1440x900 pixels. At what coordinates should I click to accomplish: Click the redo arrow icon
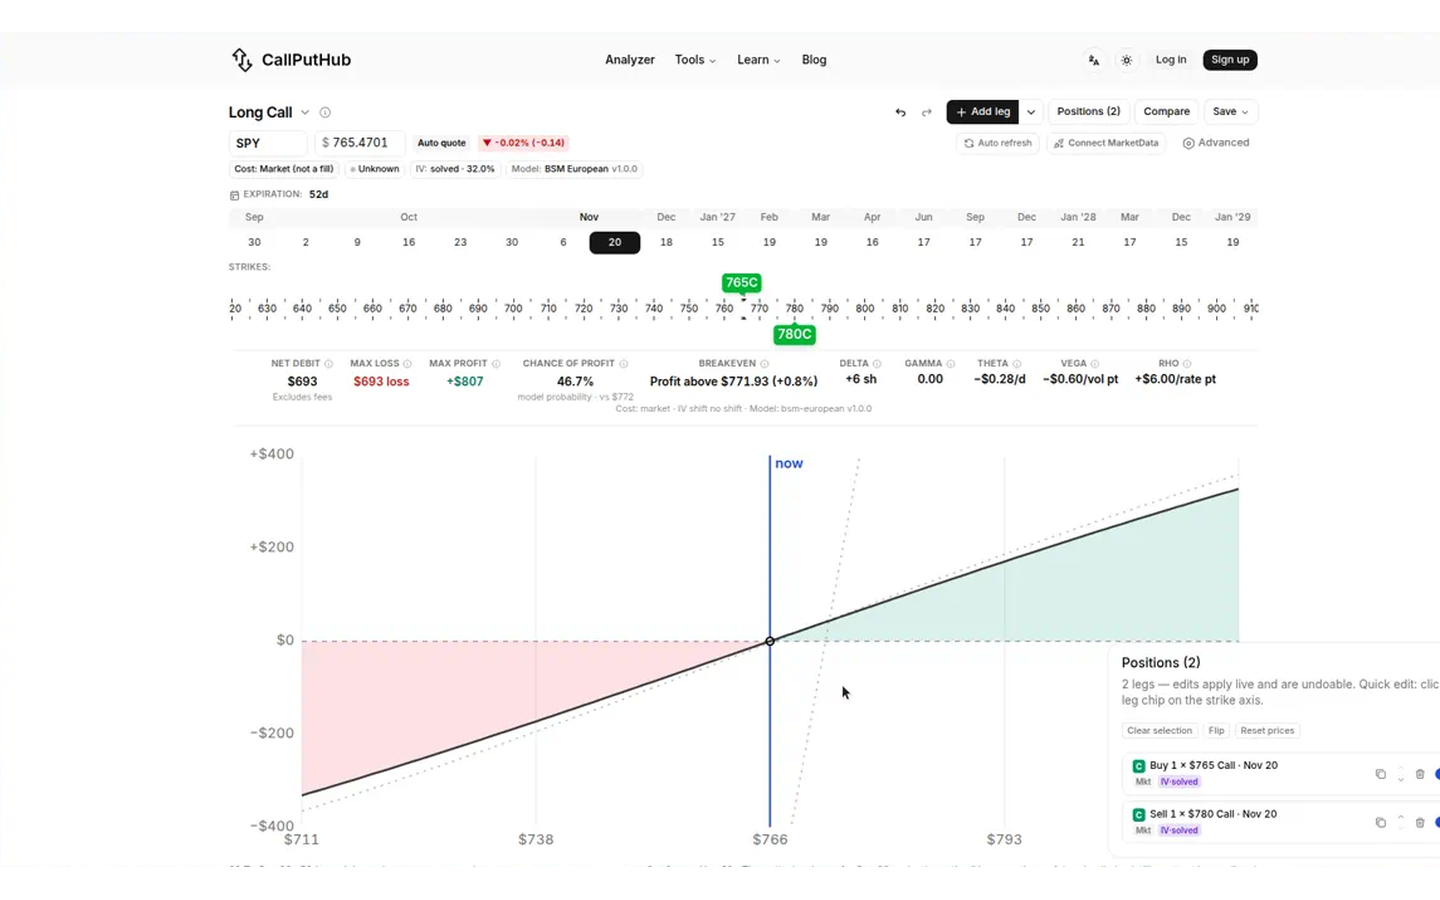tap(926, 112)
